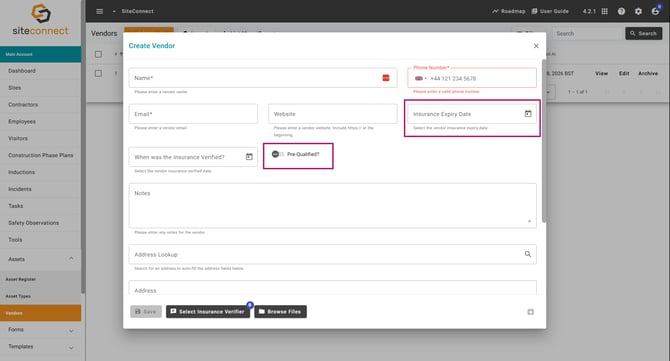Screen dimensions: 670x361
Task: Open the help question mark icon
Action: [x=621, y=12]
